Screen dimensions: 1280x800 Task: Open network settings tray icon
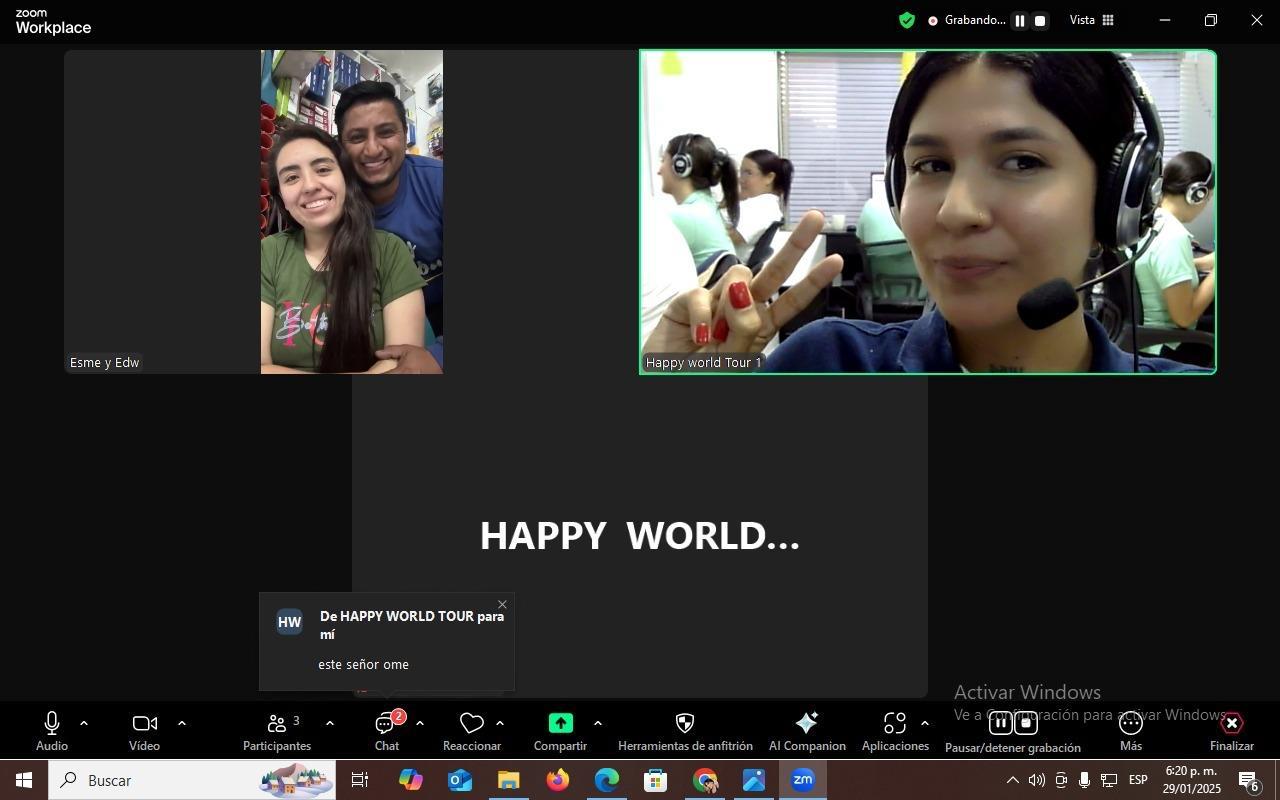coord(1109,780)
